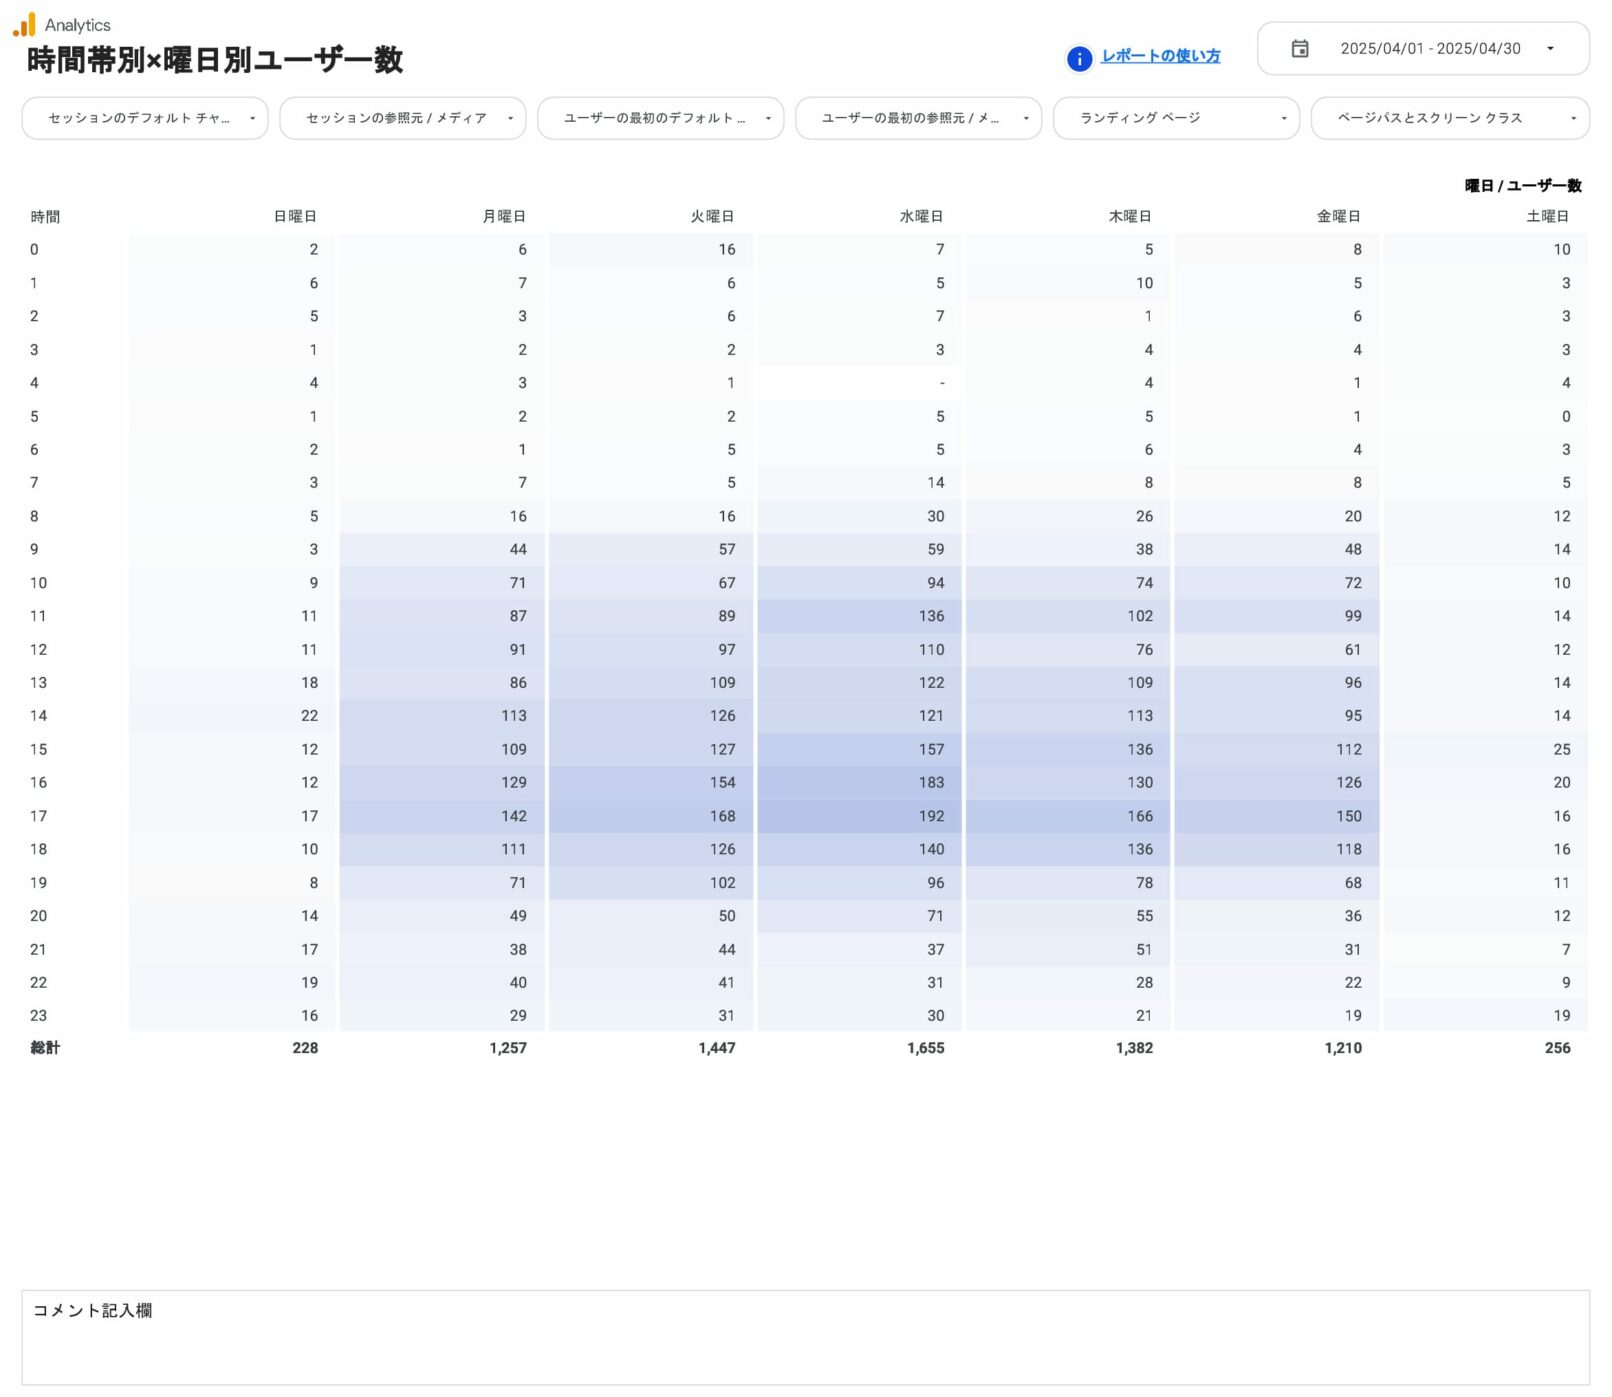Open the ユーザーの最初の参照元 filter dropdown
The height and width of the screenshot is (1397, 1612).
(918, 118)
